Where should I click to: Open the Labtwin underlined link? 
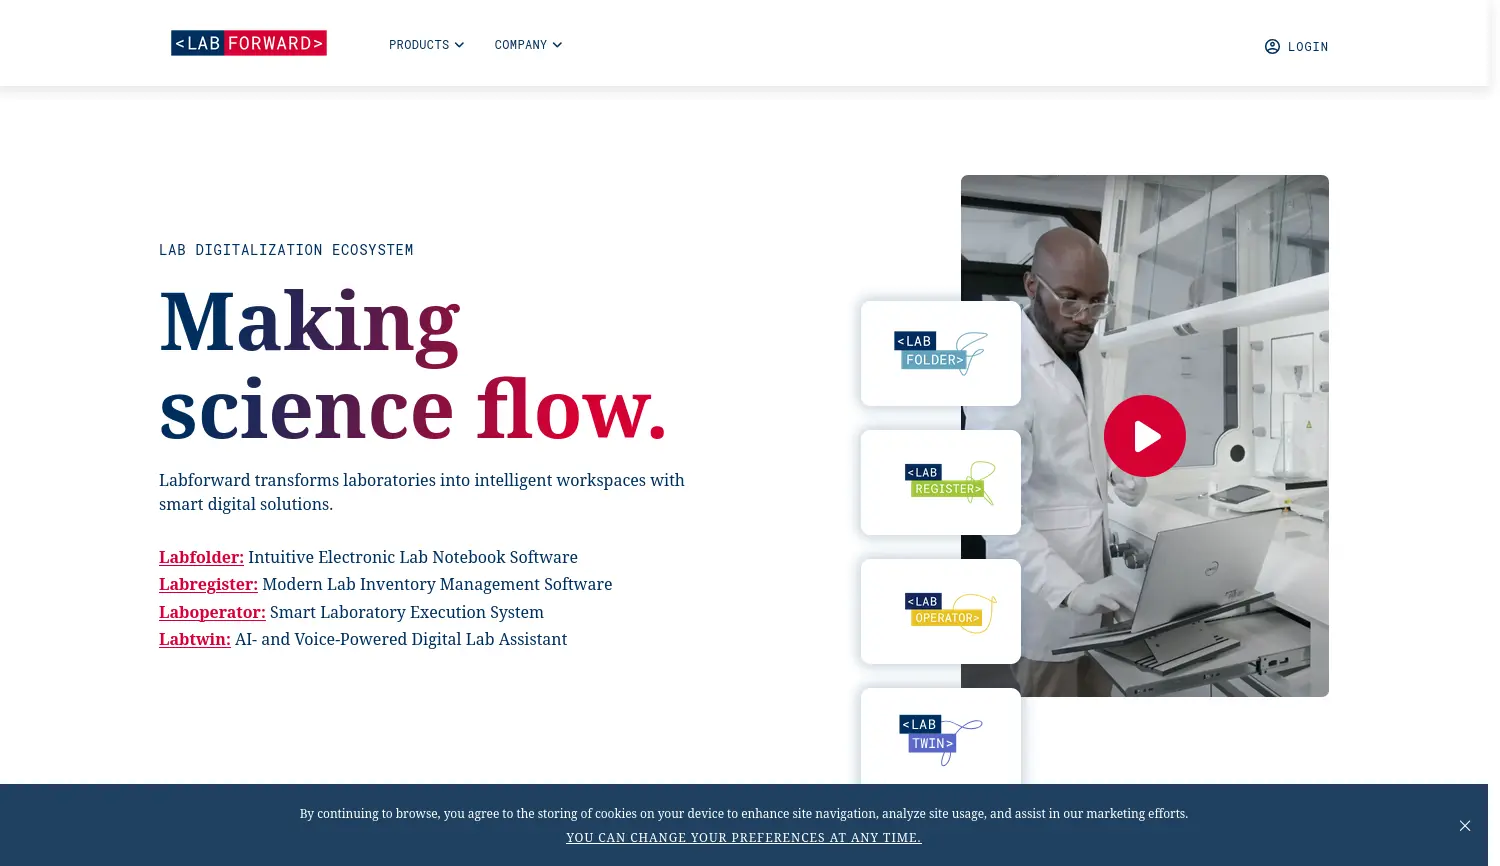click(194, 639)
